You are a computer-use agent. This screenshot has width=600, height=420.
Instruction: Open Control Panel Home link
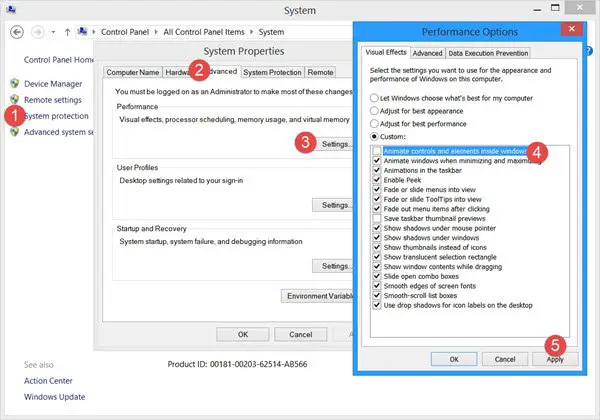pos(59,60)
